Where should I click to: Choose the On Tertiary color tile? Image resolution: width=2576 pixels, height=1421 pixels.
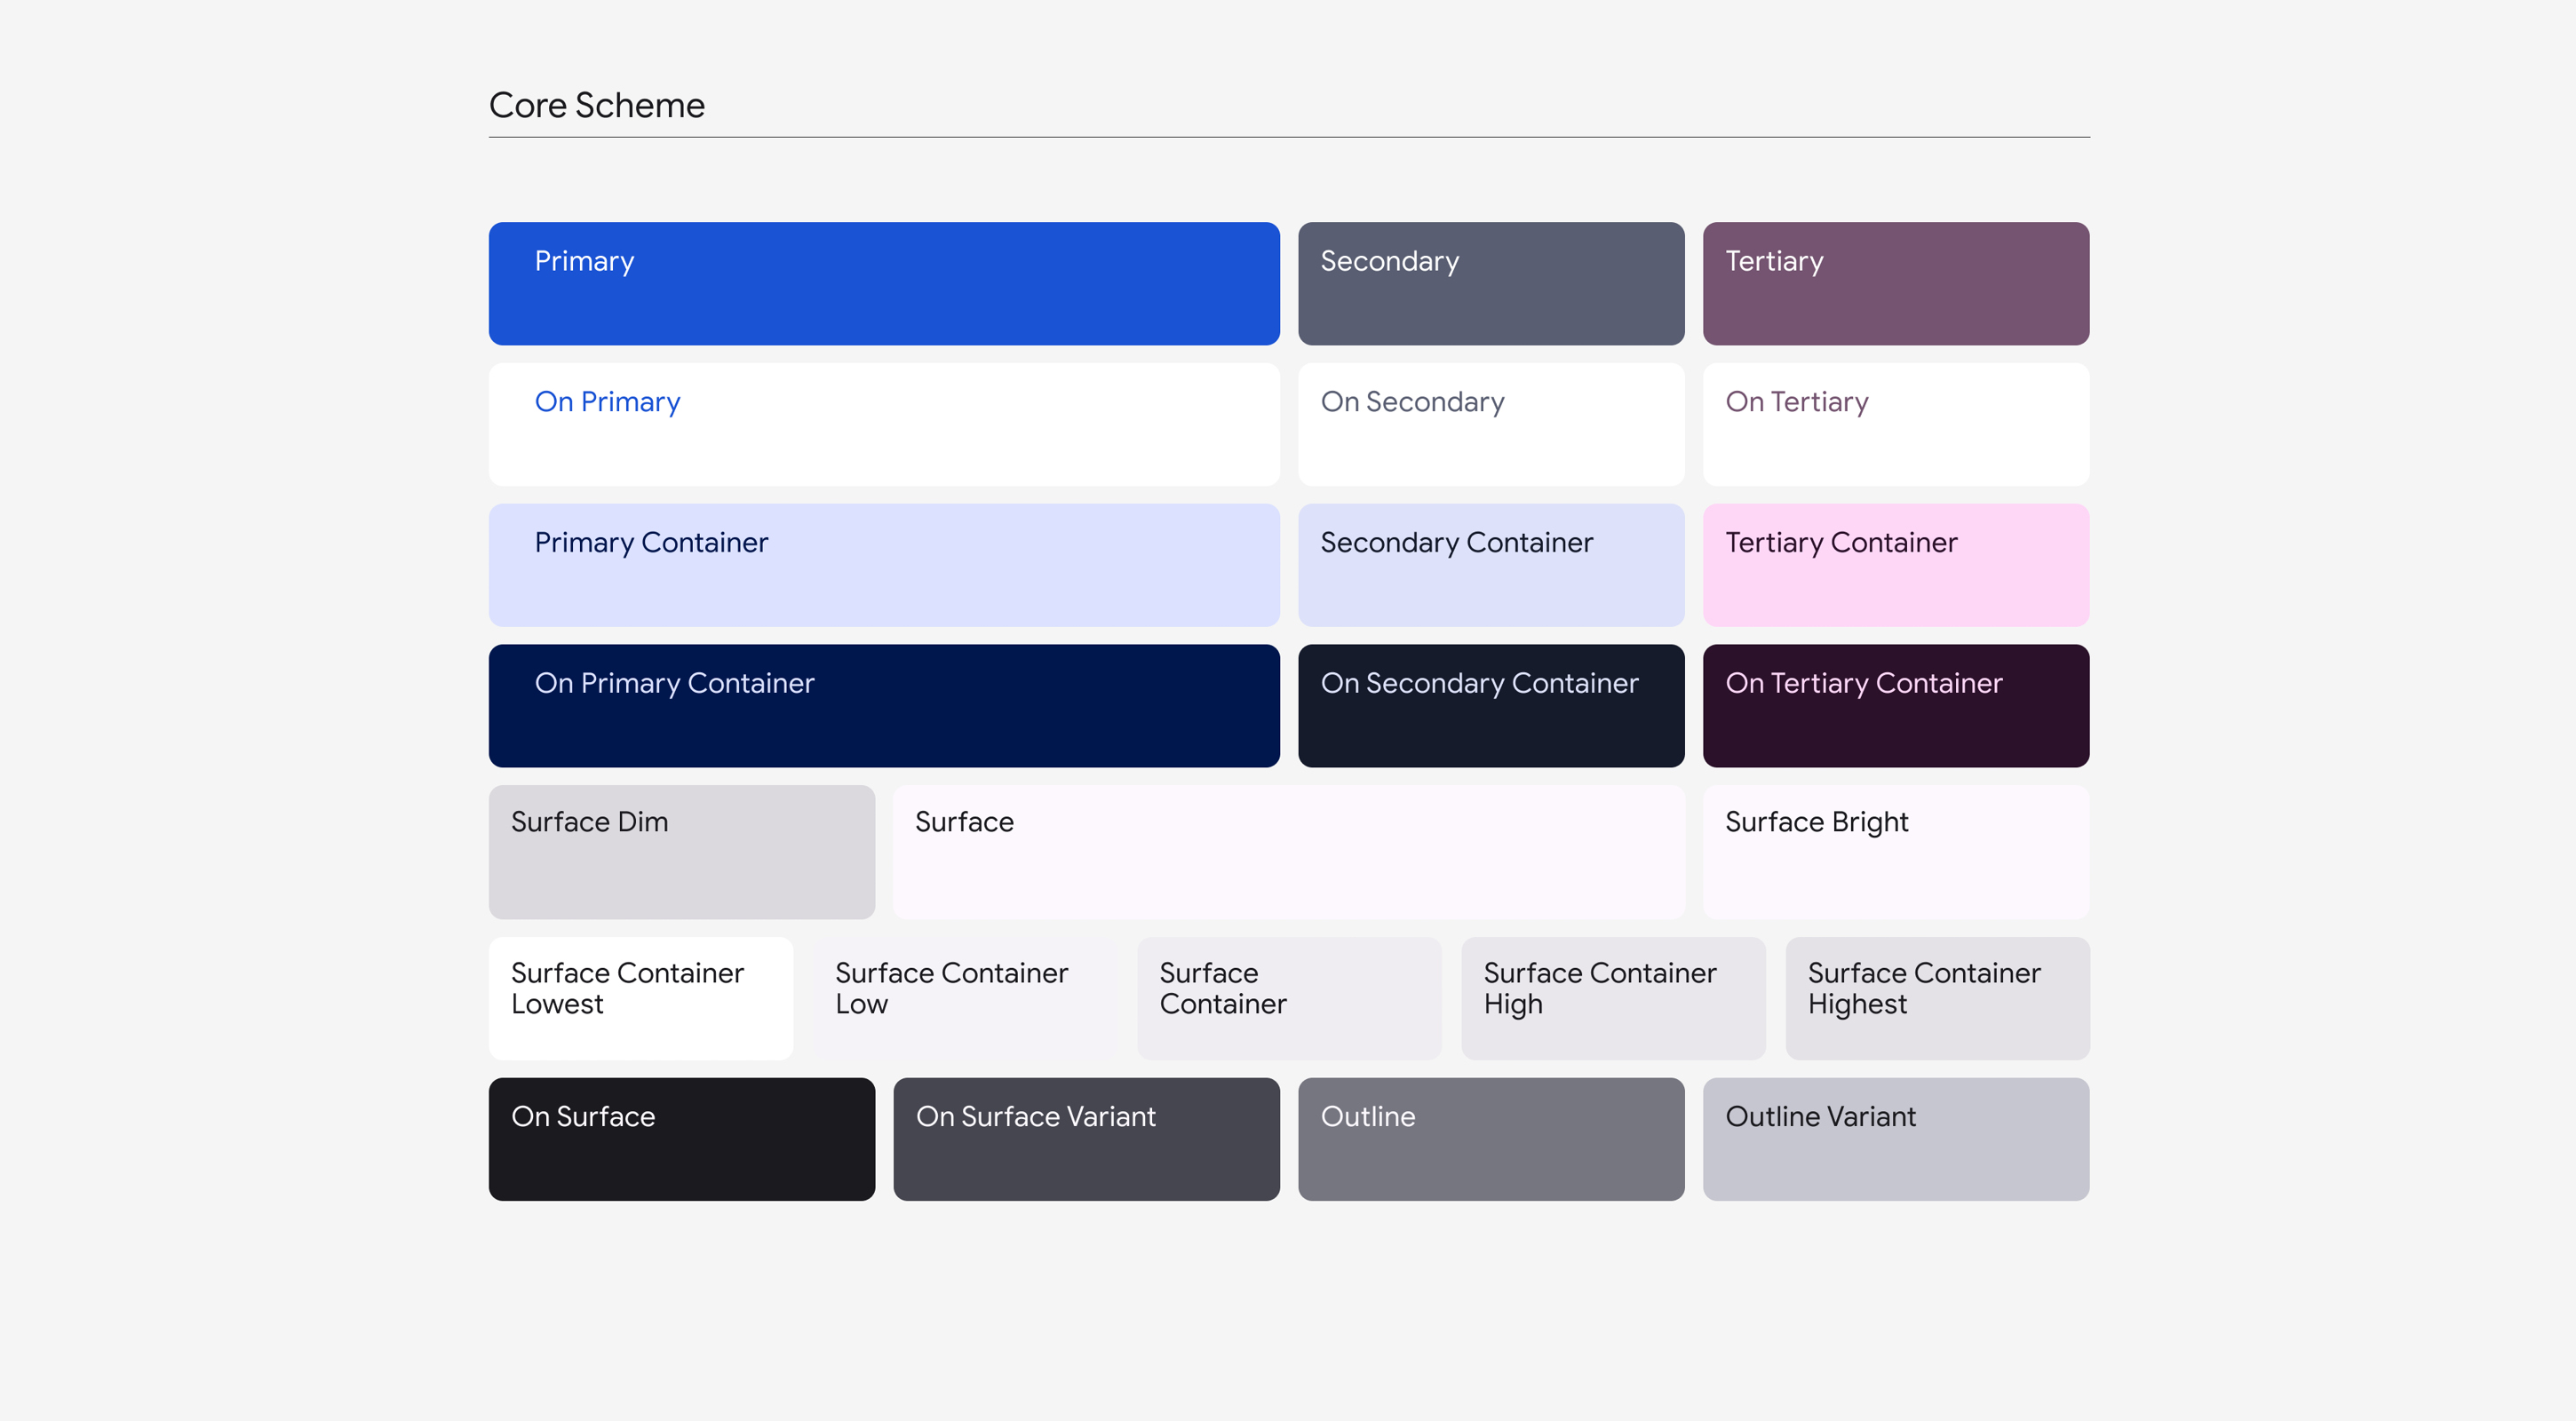[x=1895, y=424]
